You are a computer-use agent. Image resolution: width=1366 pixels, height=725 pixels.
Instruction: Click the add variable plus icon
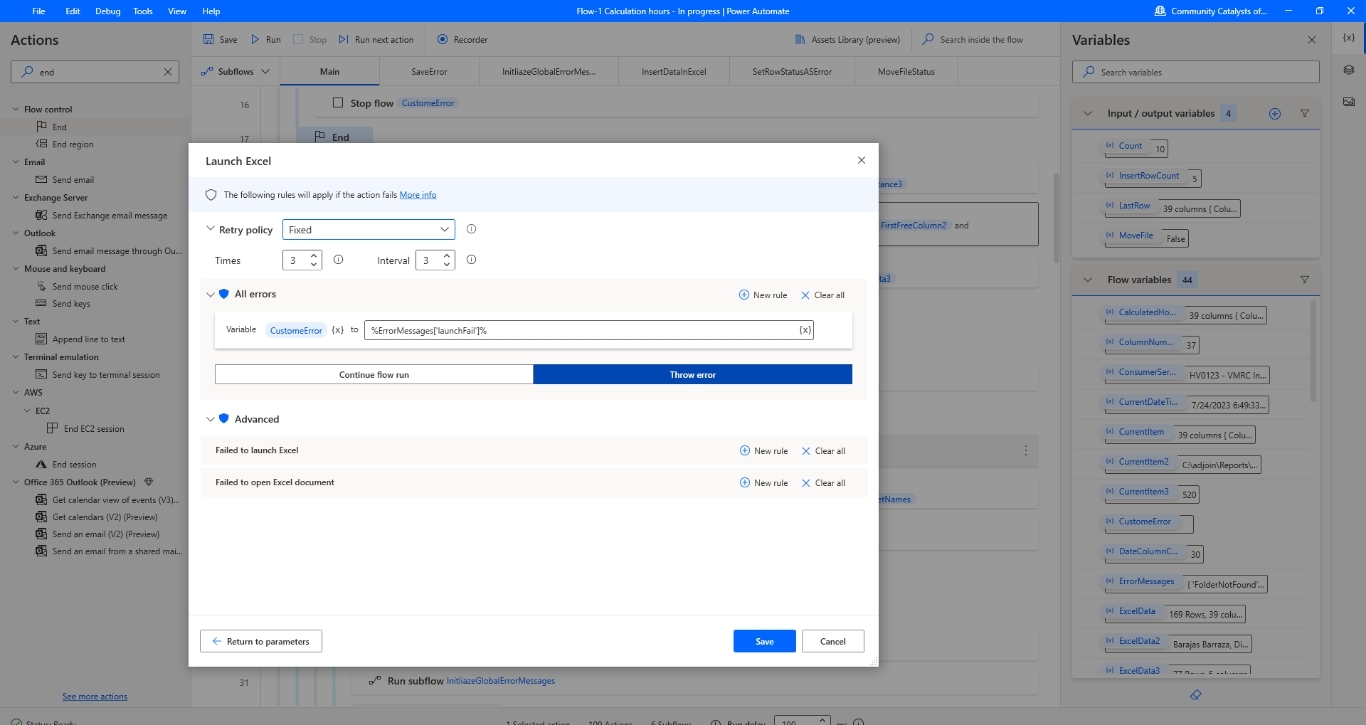pyautogui.click(x=1275, y=114)
